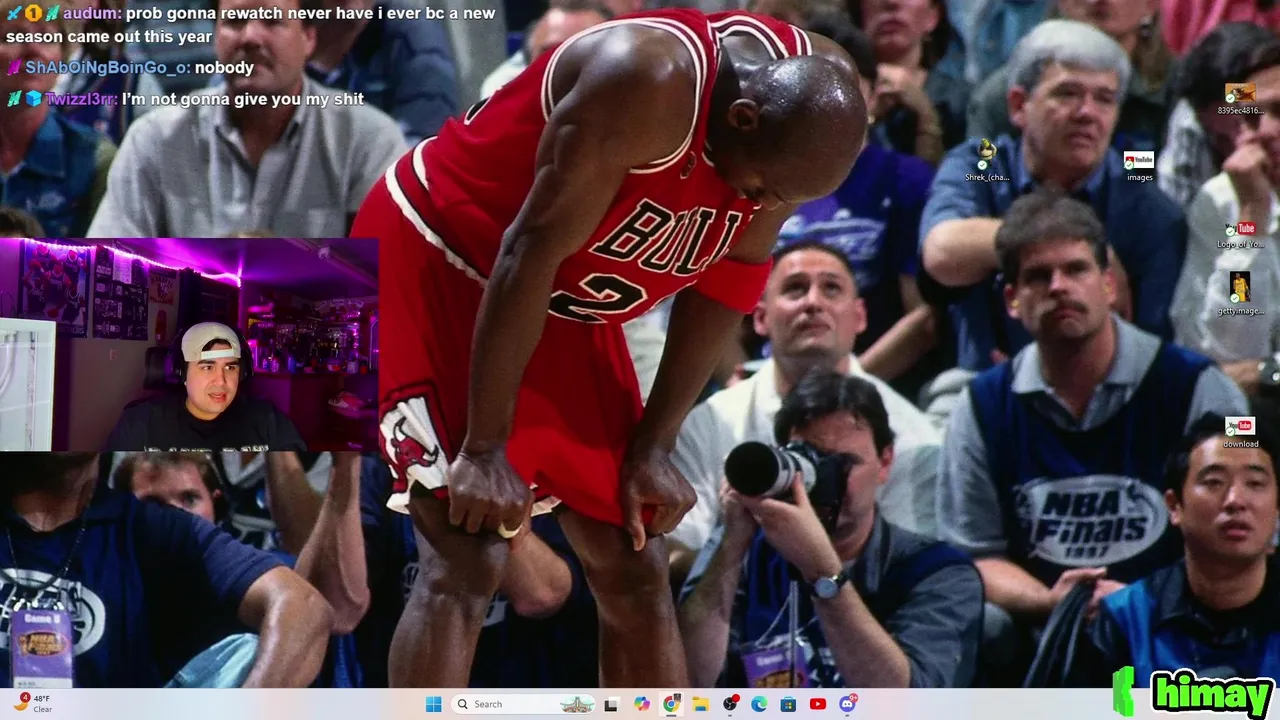This screenshot has height=720, width=1280.
Task: Select the Shrek desktop file icon
Action: click(x=987, y=161)
